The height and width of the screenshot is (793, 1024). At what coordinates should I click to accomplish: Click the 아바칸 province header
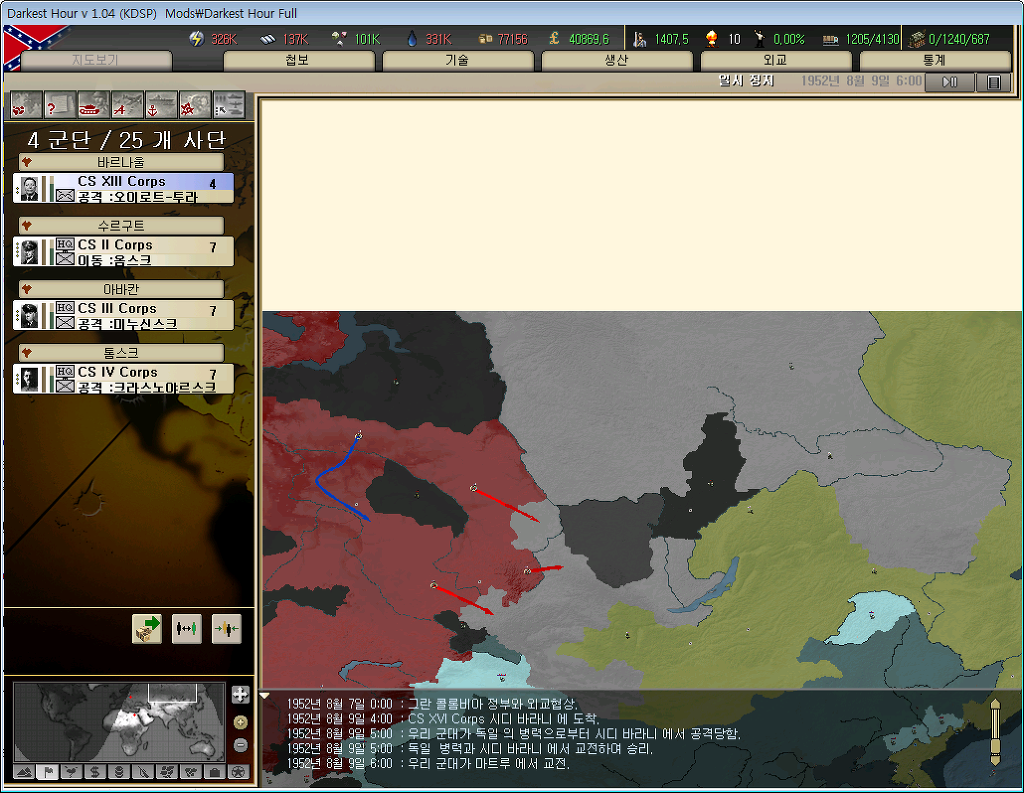121,289
